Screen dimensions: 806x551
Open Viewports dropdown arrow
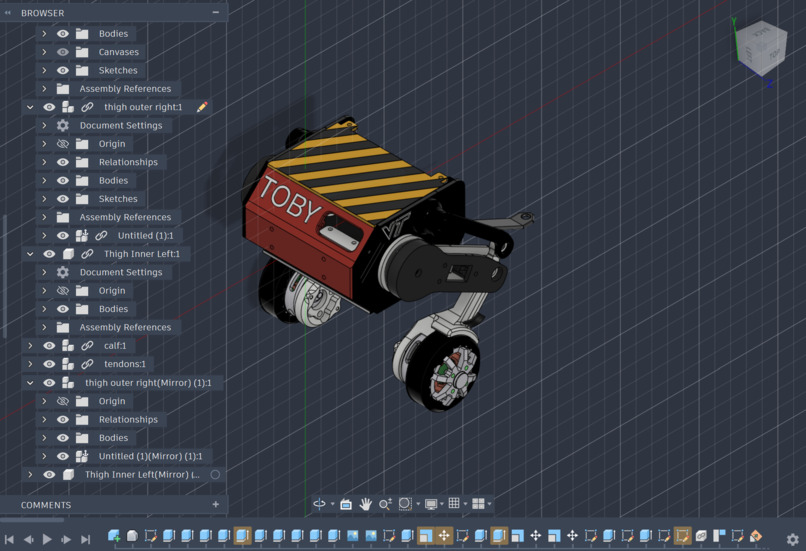click(489, 504)
